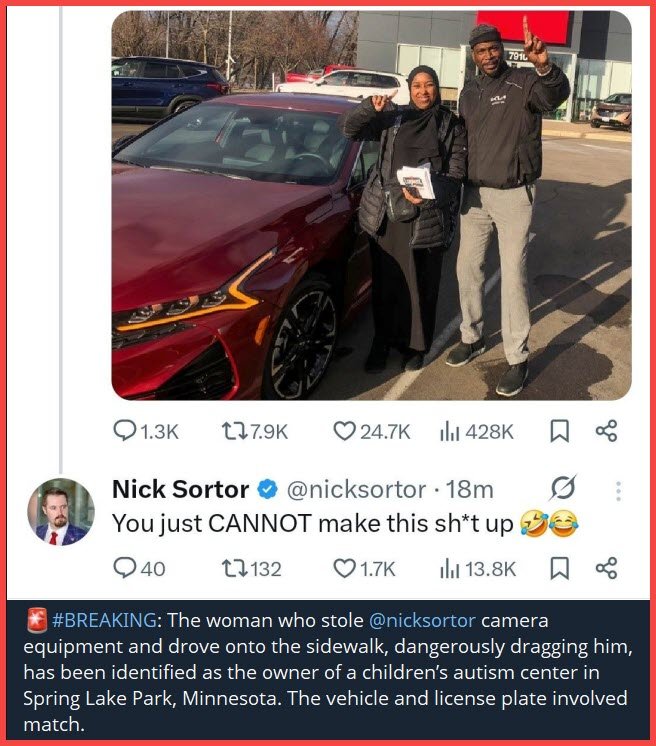This screenshot has width=656, height=746.
Task: View the 13.8K views analytics
Action: click(478, 568)
